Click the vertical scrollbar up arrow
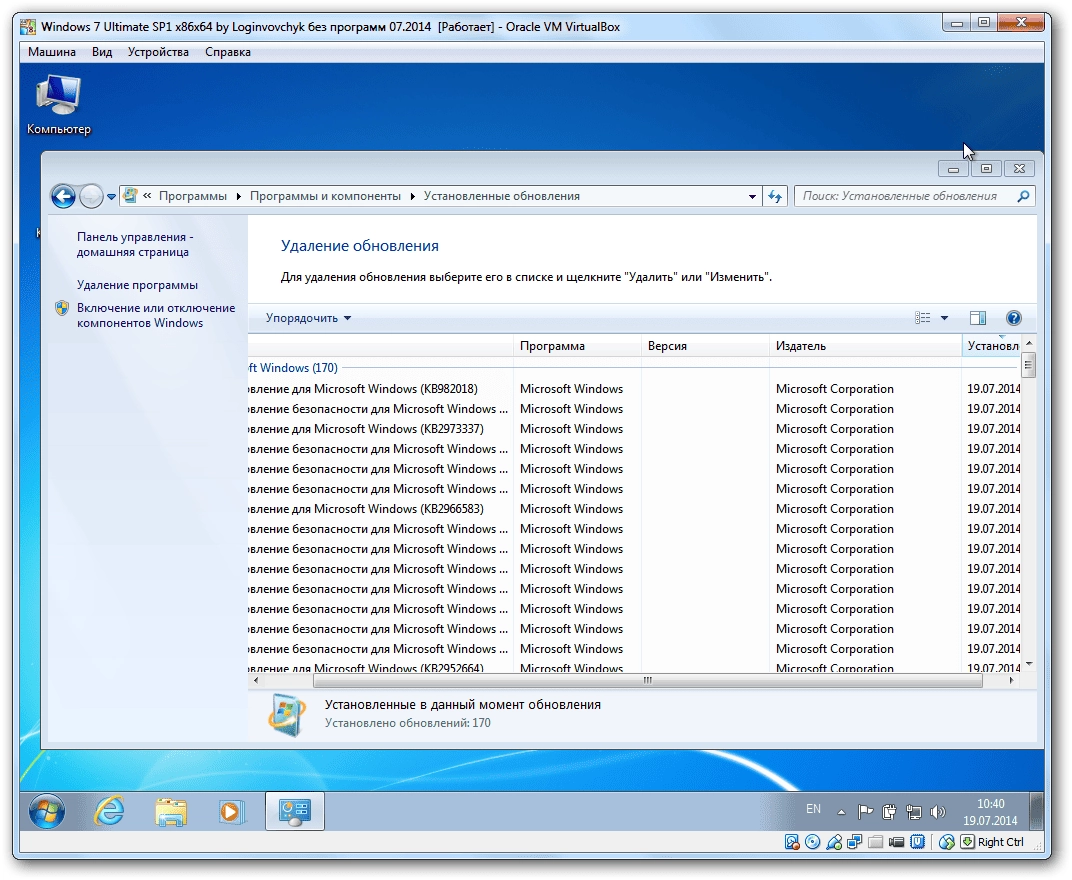This screenshot has height=880, width=1072. (x=1029, y=343)
